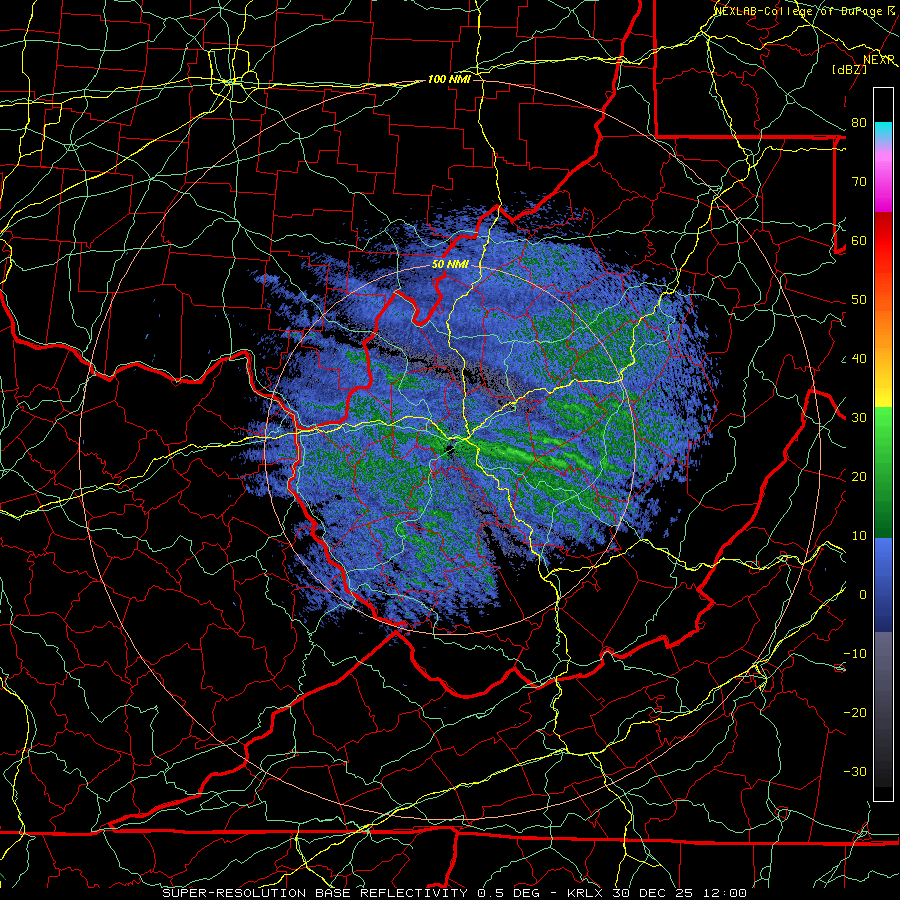Click the "0" value on the dBZ scale
900x900 pixels.
click(863, 595)
